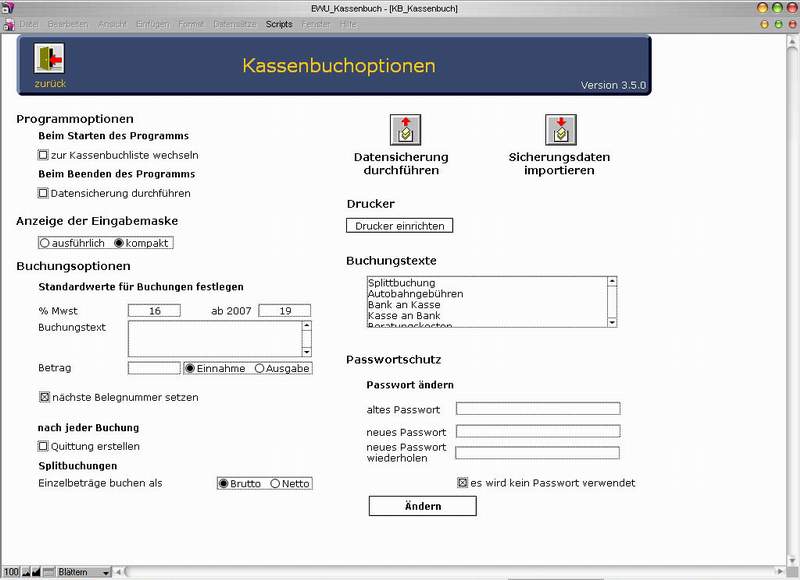800x580 pixels.
Task: Select 'Splittbuchung' in Buchungstexte list
Action: click(x=402, y=283)
